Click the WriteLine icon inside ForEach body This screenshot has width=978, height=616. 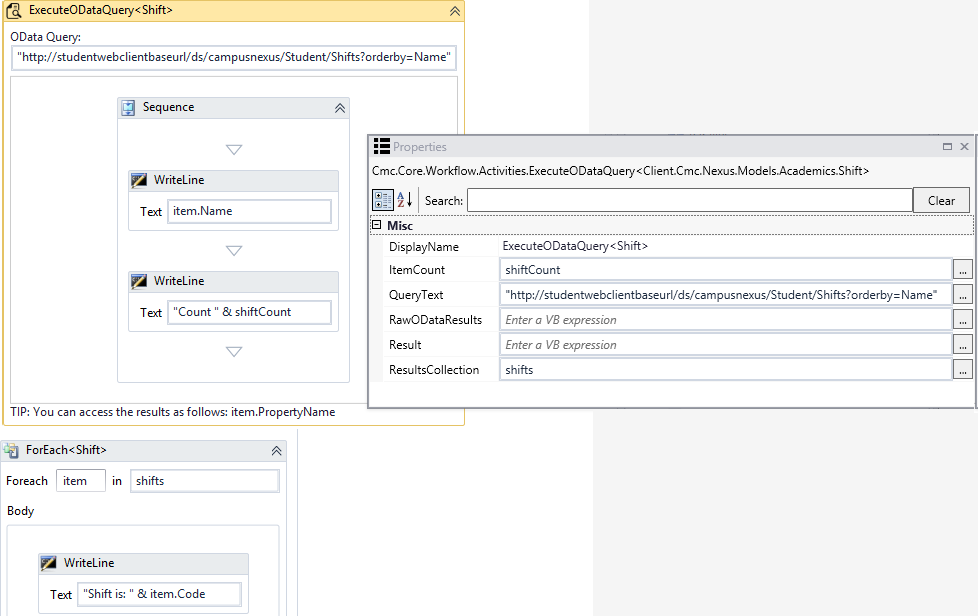point(49,564)
